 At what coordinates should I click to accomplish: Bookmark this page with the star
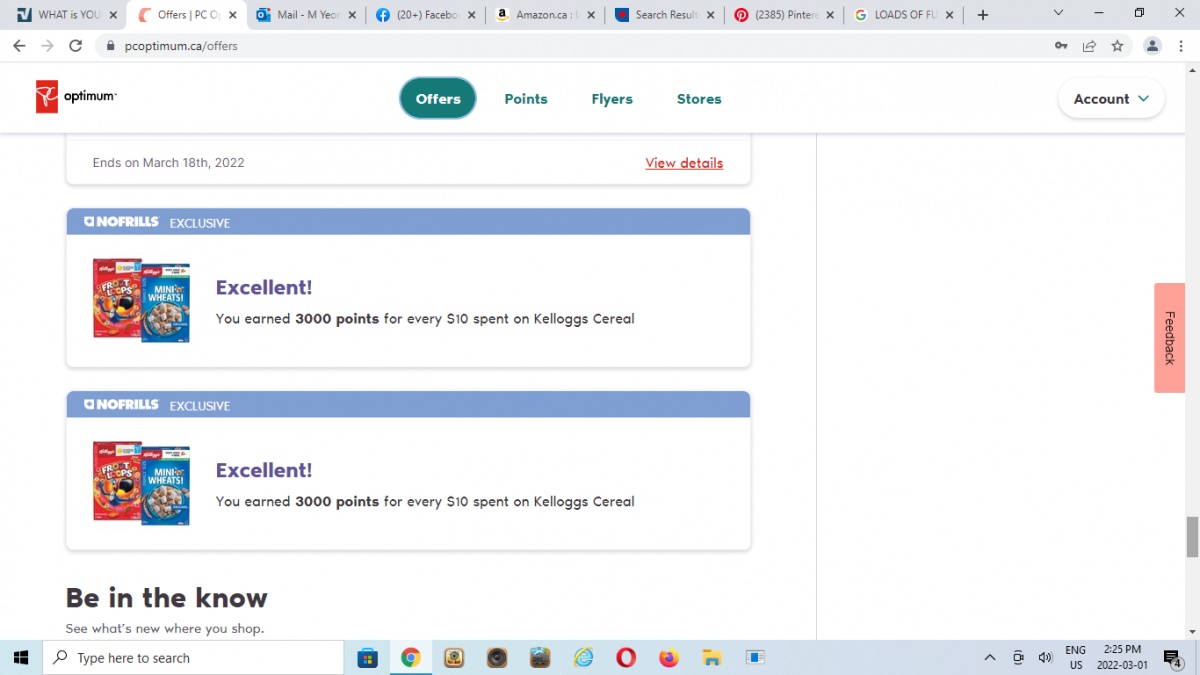click(1117, 46)
